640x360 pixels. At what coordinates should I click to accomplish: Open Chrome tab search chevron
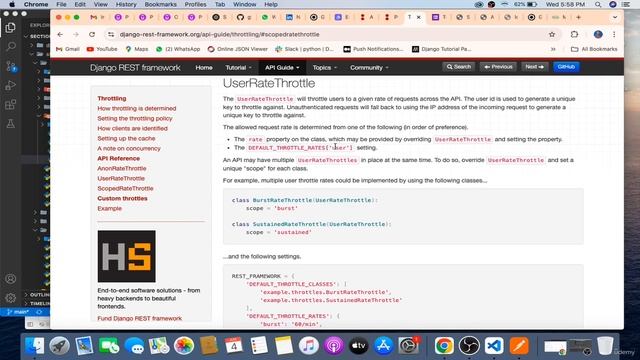[x=615, y=18]
